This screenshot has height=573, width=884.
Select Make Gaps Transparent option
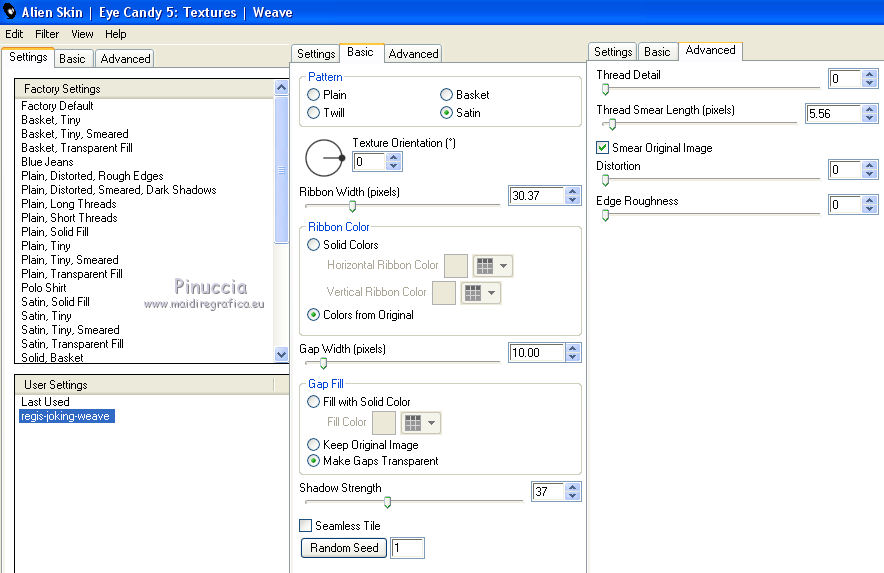tap(313, 461)
